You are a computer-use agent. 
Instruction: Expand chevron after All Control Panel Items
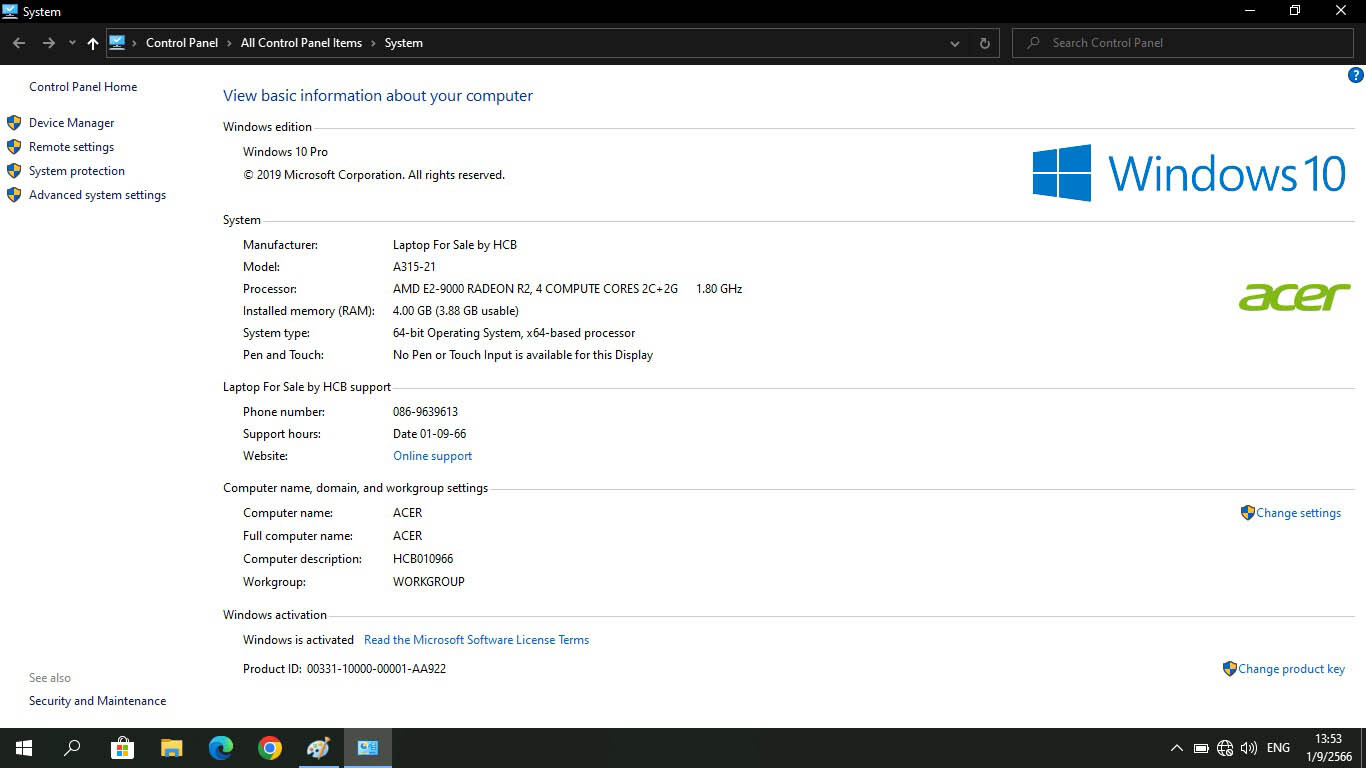pos(373,43)
